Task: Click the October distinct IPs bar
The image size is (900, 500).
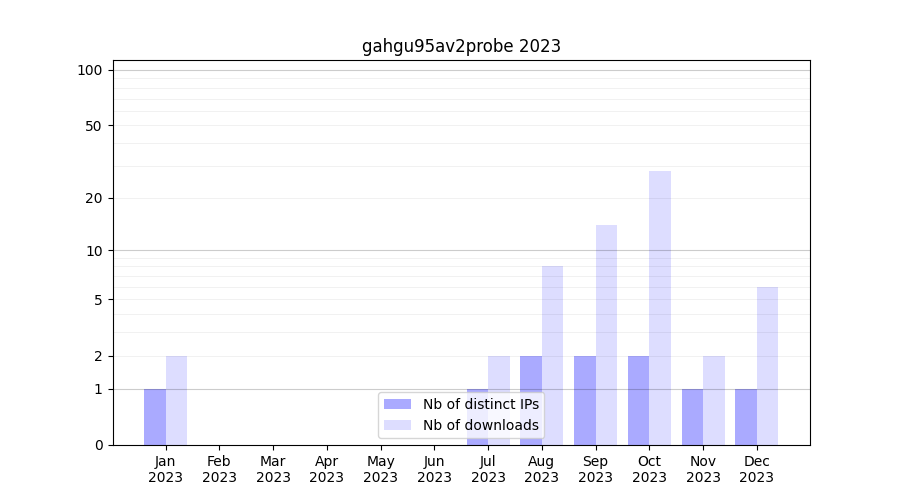Action: point(638,400)
